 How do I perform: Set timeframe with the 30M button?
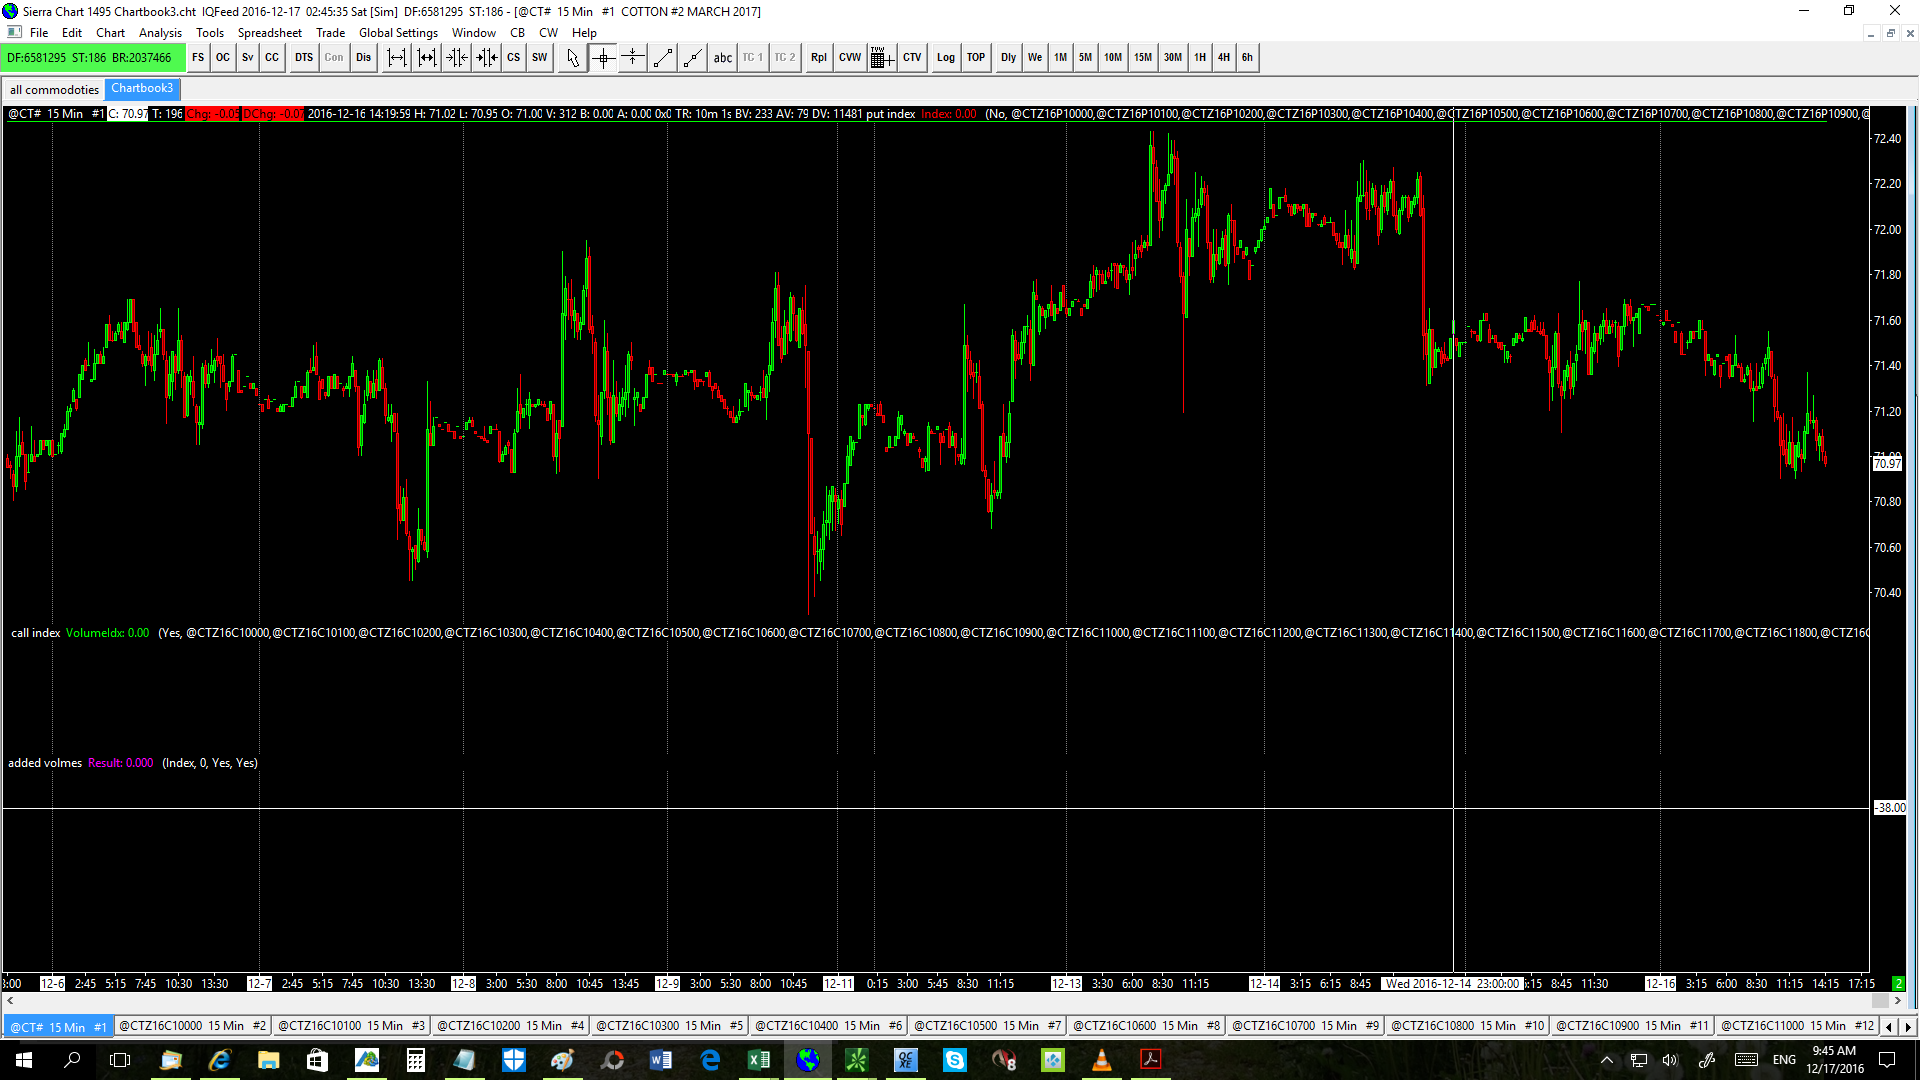1172,58
